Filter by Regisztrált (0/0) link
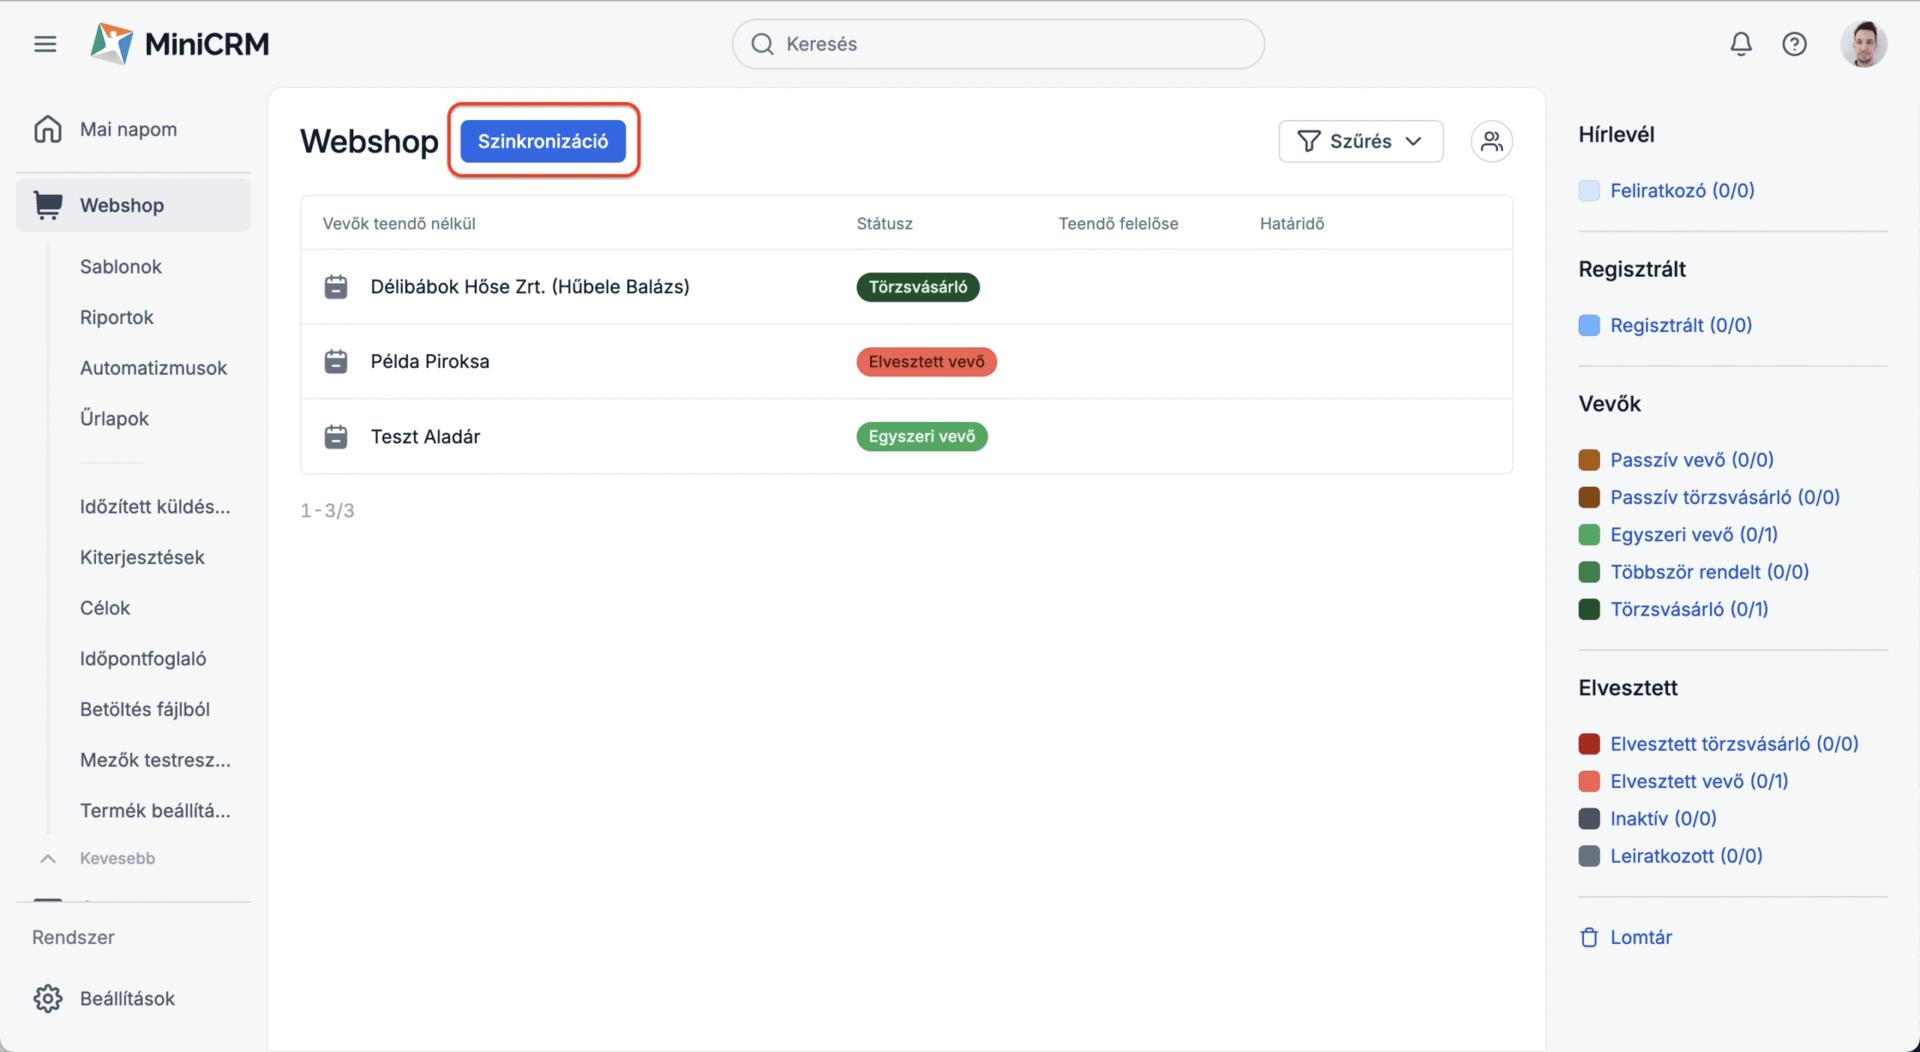Image resolution: width=1920 pixels, height=1052 pixels. pyautogui.click(x=1681, y=325)
